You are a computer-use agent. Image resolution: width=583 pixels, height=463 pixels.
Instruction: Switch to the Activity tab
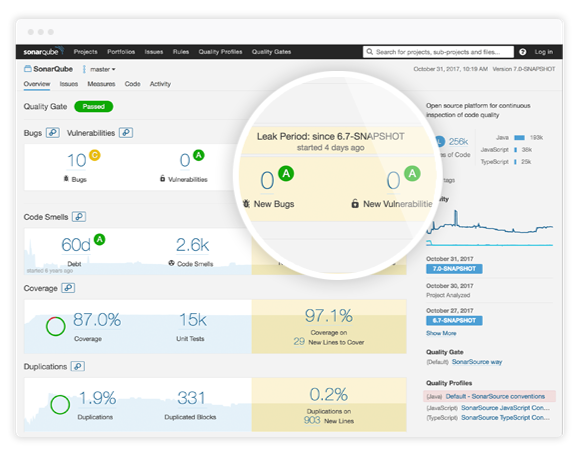click(160, 84)
